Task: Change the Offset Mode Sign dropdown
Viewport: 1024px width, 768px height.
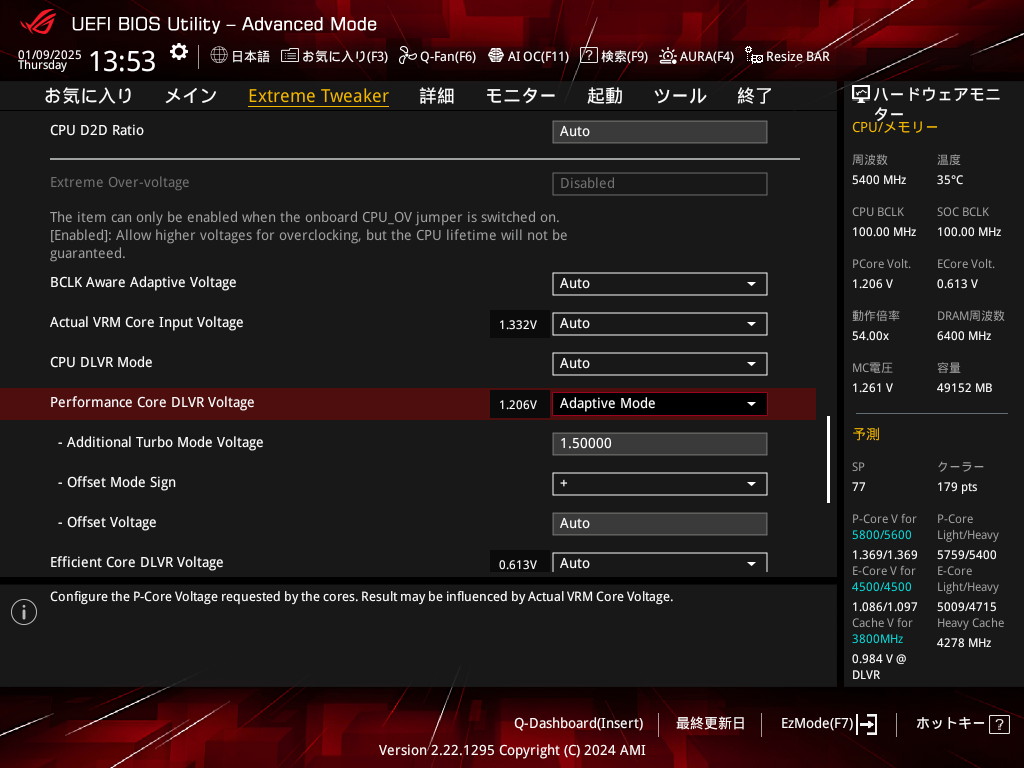Action: pyautogui.click(x=659, y=484)
